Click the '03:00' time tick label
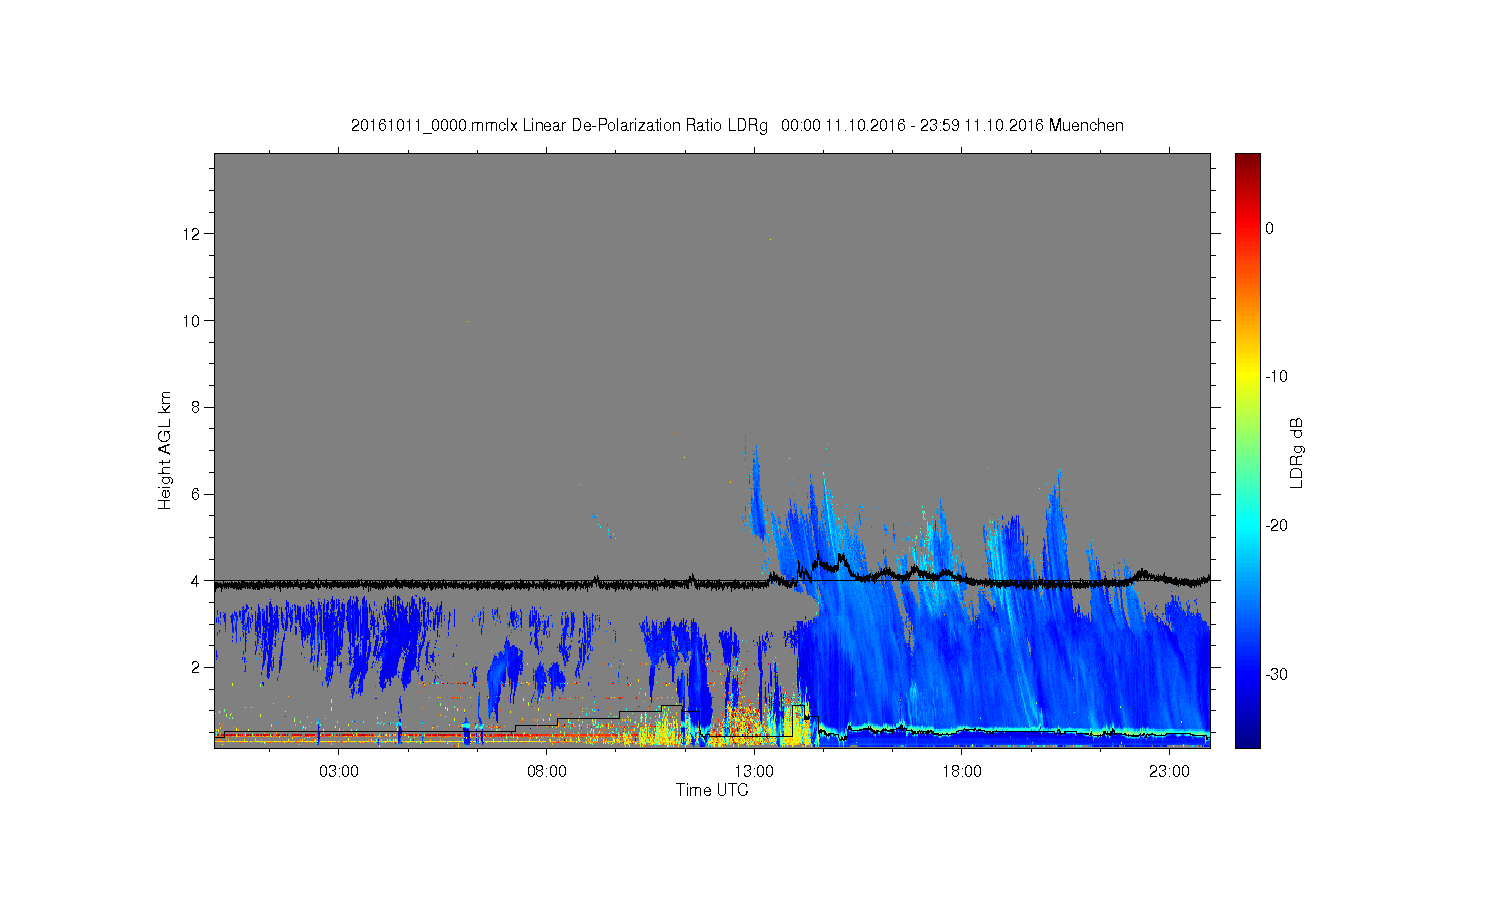Image resolution: width=1500 pixels, height=900 pixels. click(339, 772)
